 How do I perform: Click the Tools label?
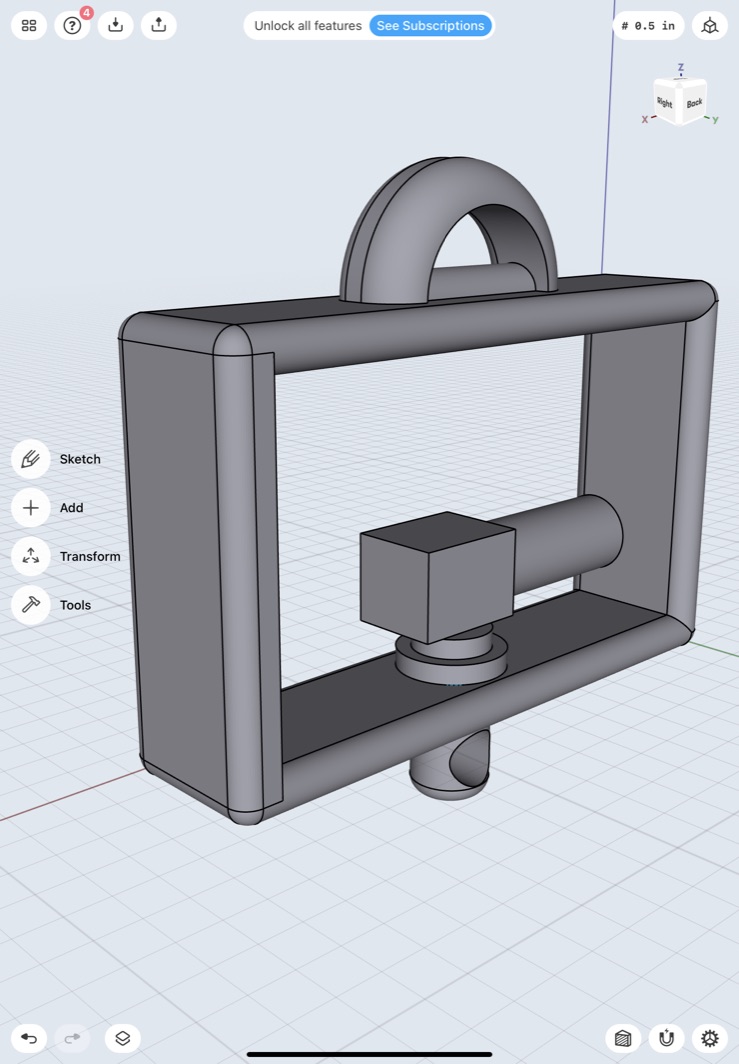75,605
